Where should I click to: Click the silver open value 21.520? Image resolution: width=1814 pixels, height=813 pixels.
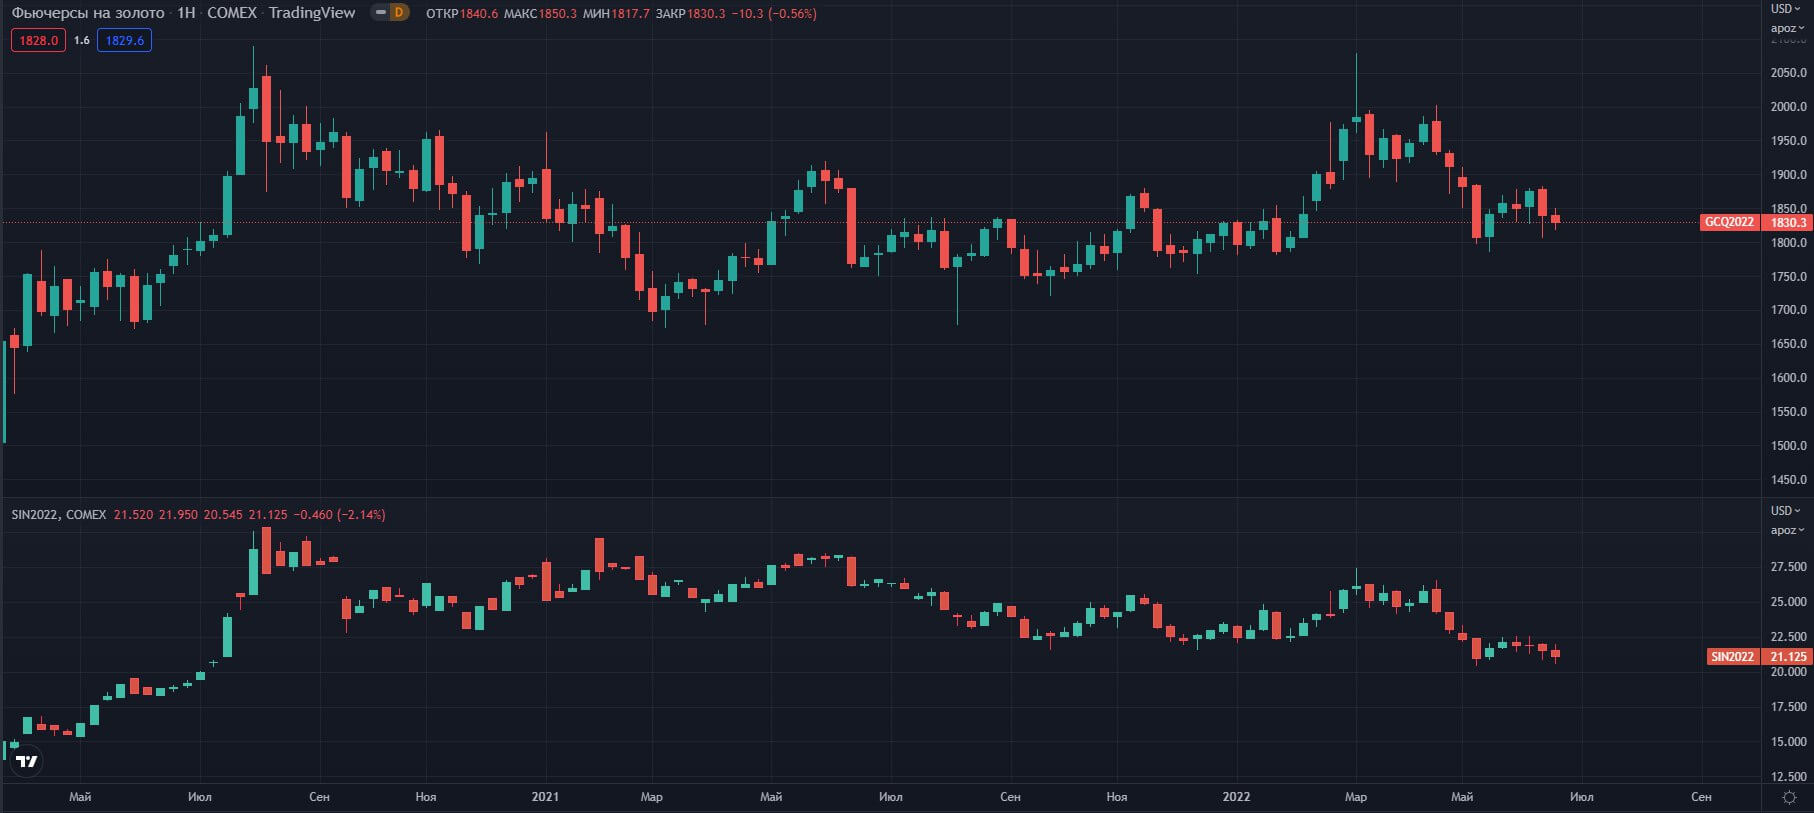[134, 515]
